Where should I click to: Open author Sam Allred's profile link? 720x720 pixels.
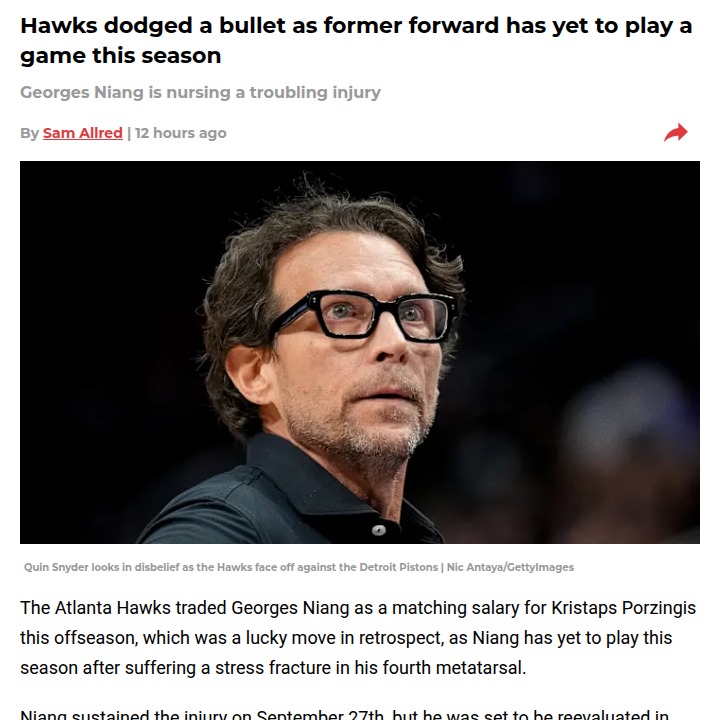point(83,133)
